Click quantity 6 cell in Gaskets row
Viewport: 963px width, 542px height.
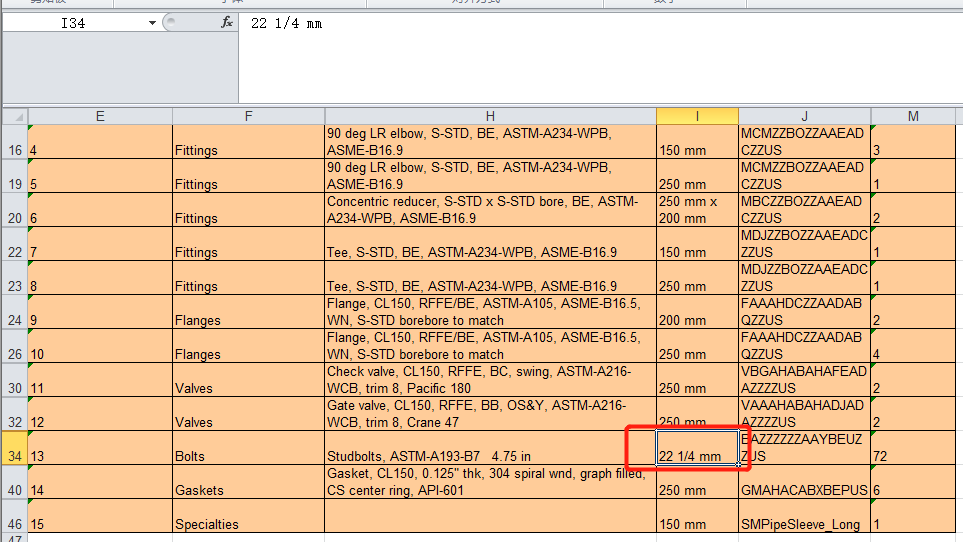[x=913, y=482]
